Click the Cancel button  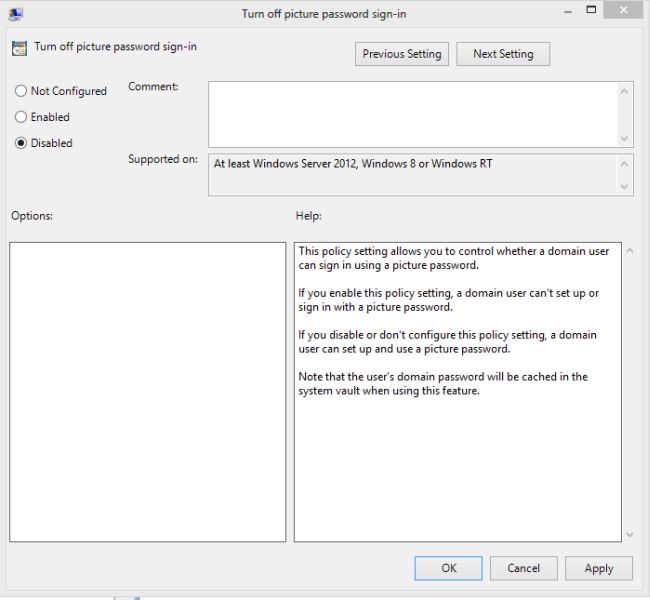(524, 568)
